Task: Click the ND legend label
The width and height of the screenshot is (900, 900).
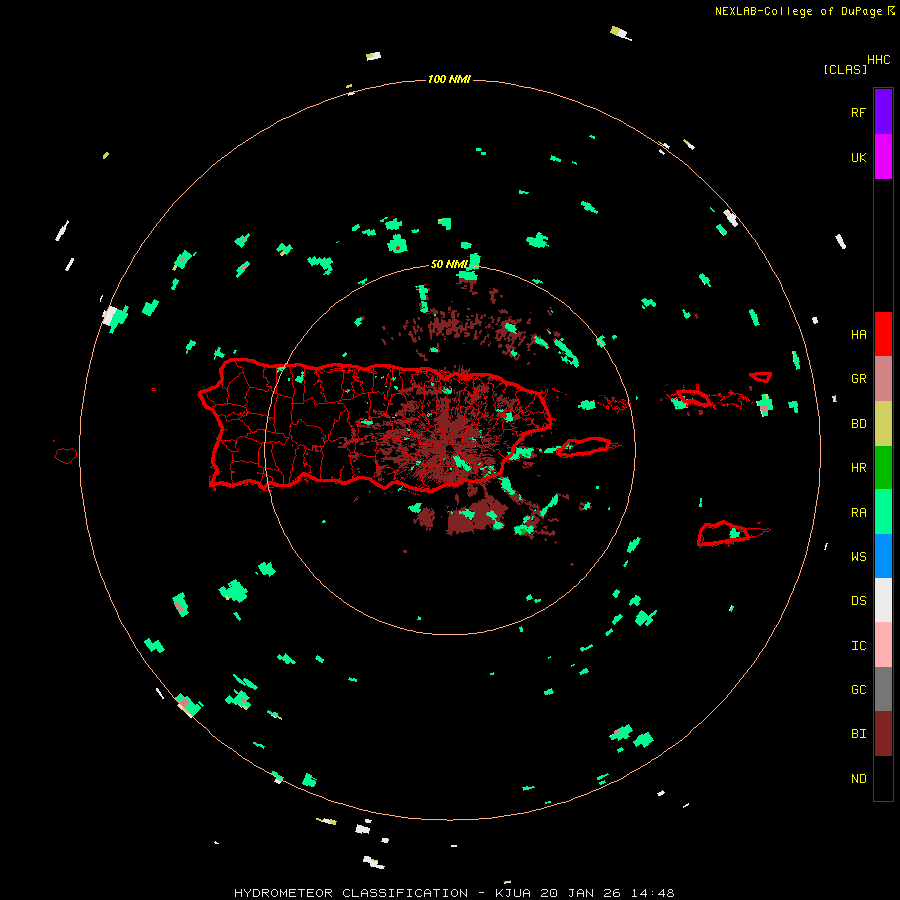Action: point(858,778)
